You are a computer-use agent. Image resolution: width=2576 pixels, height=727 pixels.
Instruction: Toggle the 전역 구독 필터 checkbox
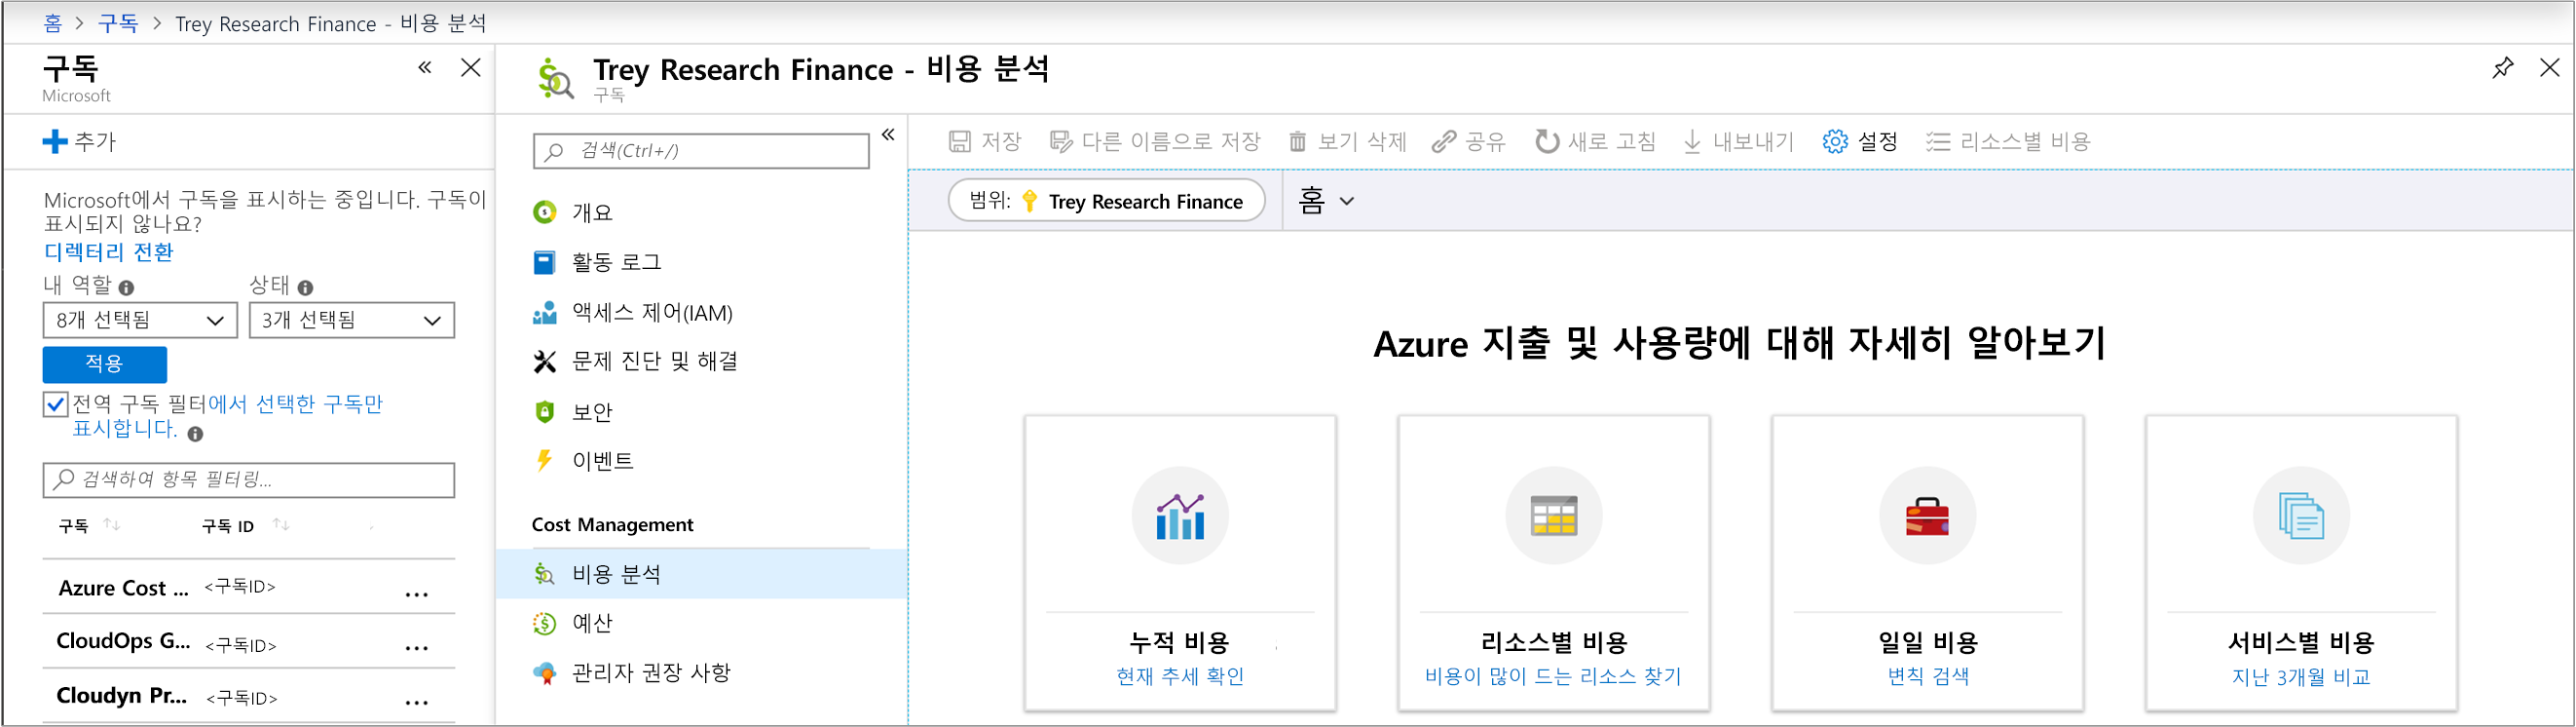click(x=56, y=404)
